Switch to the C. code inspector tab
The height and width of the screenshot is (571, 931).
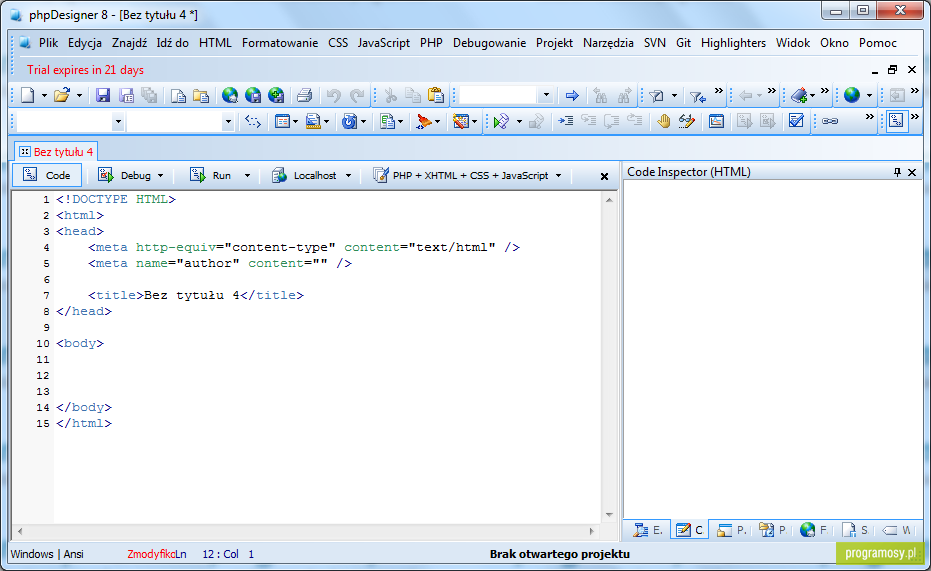[x=689, y=529]
